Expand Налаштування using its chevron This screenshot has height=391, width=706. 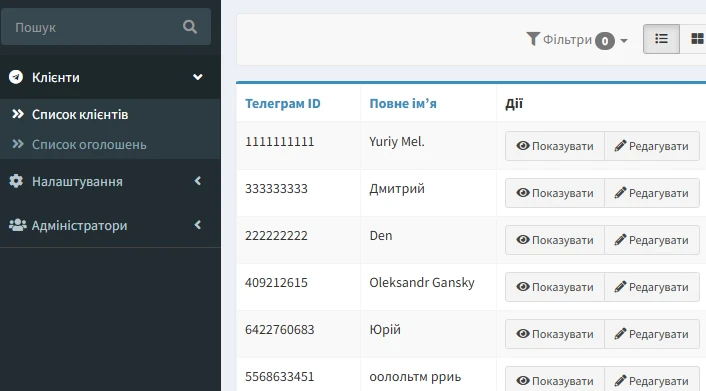tap(198, 181)
